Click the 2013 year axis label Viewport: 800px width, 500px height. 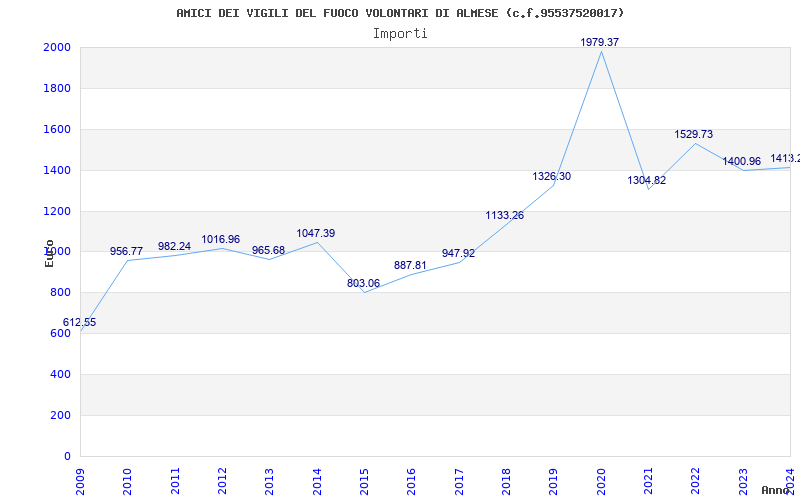[269, 482]
